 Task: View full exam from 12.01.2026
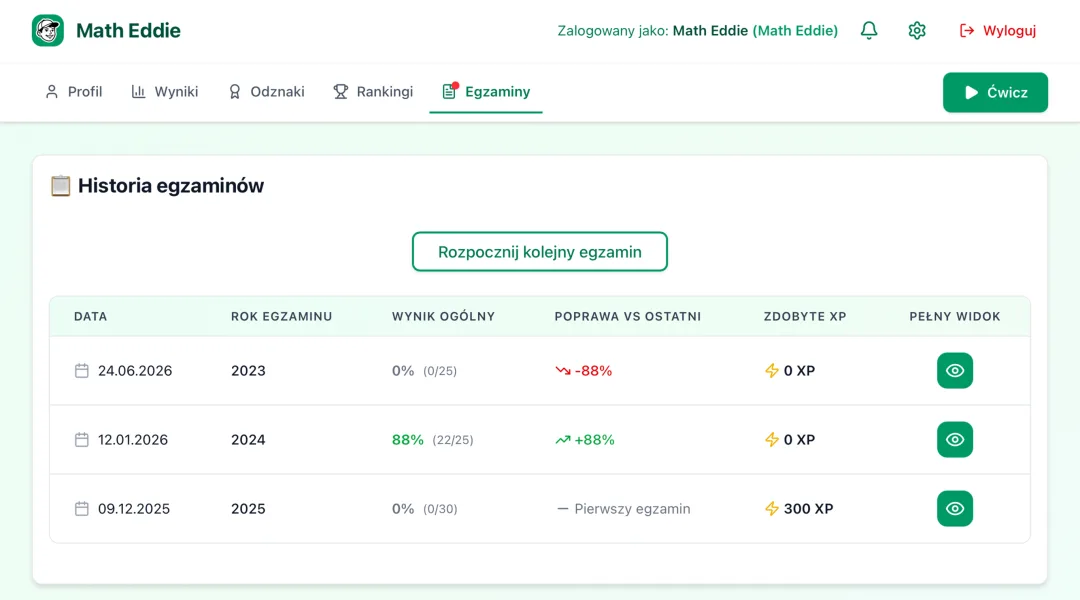955,439
